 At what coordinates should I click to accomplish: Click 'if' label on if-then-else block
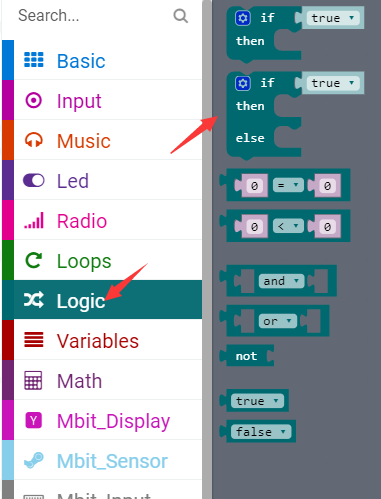tap(267, 83)
